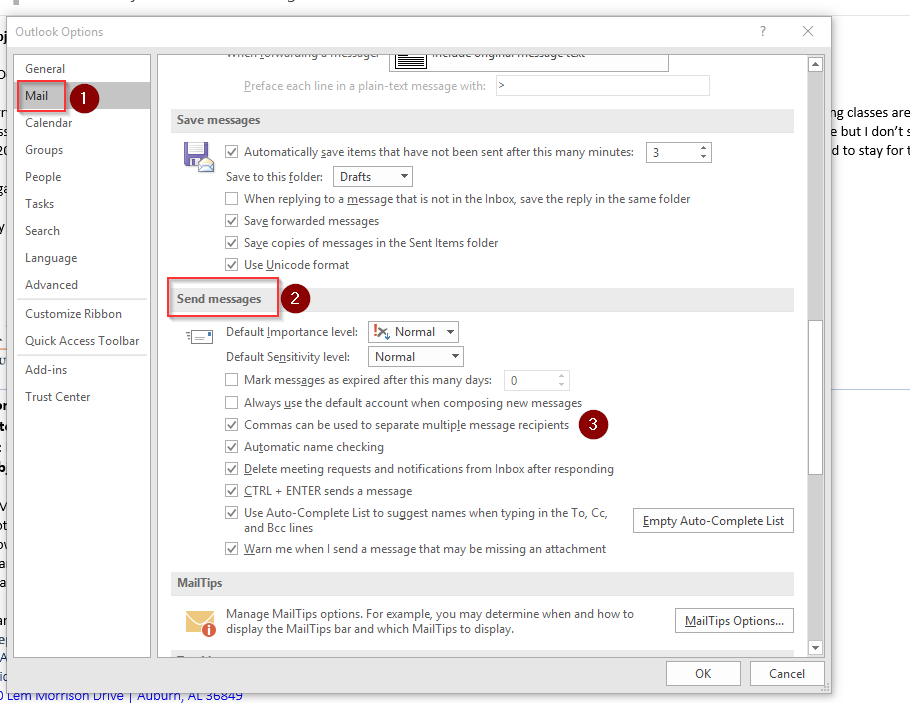Click the Help question mark icon
910x703 pixels.
pyautogui.click(x=763, y=32)
